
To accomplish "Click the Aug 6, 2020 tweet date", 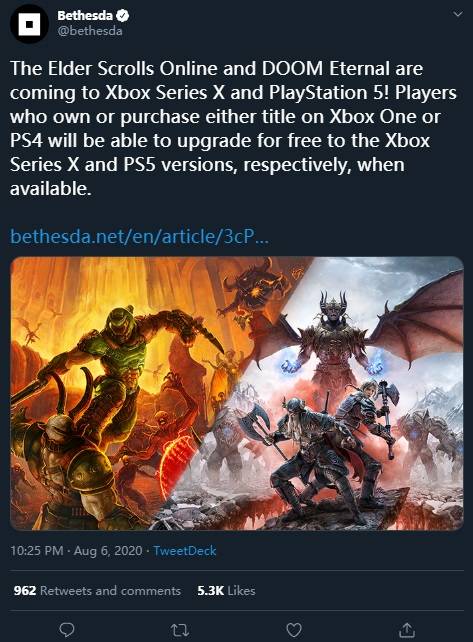I will [x=108, y=551].
